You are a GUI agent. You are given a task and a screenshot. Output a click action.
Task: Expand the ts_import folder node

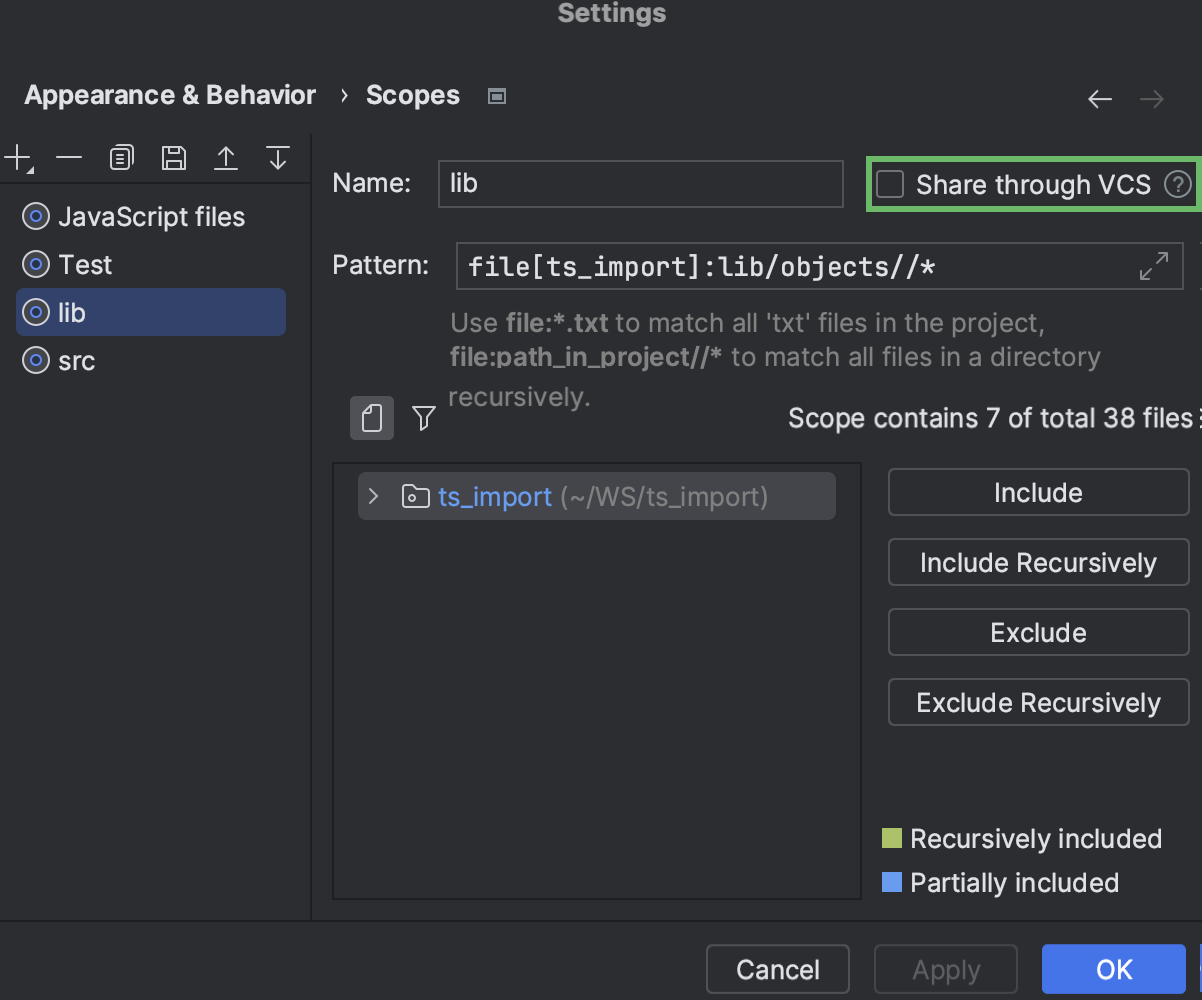pyautogui.click(x=373, y=496)
